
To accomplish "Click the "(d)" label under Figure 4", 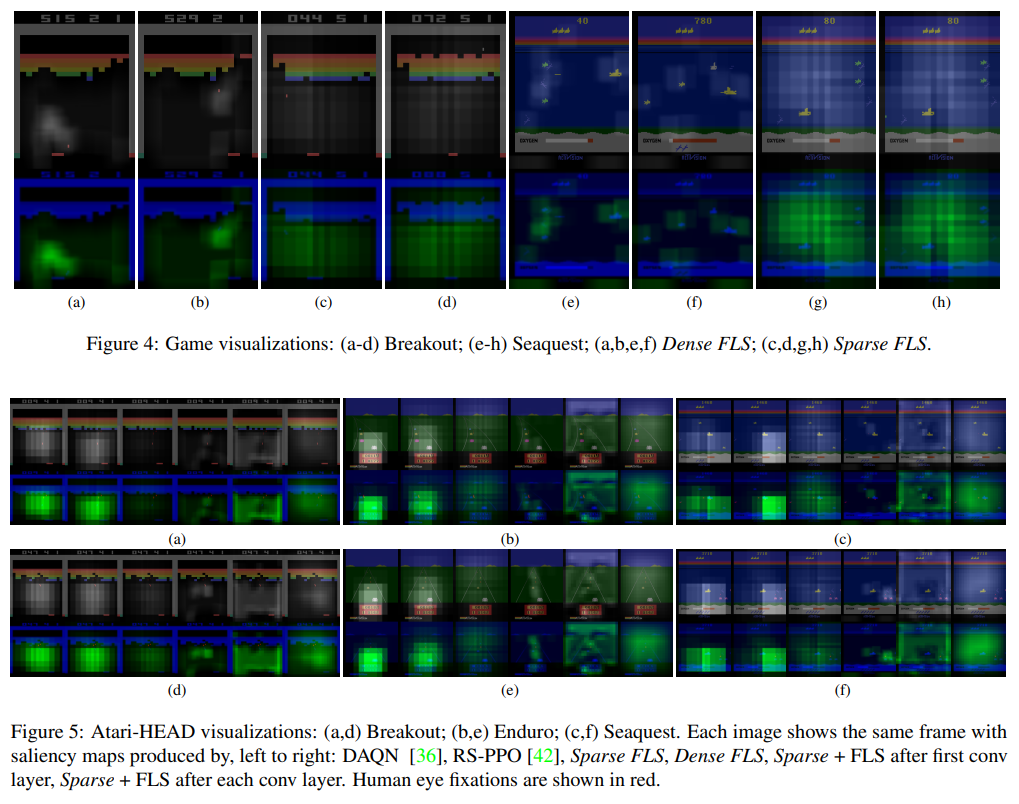I will (447, 302).
